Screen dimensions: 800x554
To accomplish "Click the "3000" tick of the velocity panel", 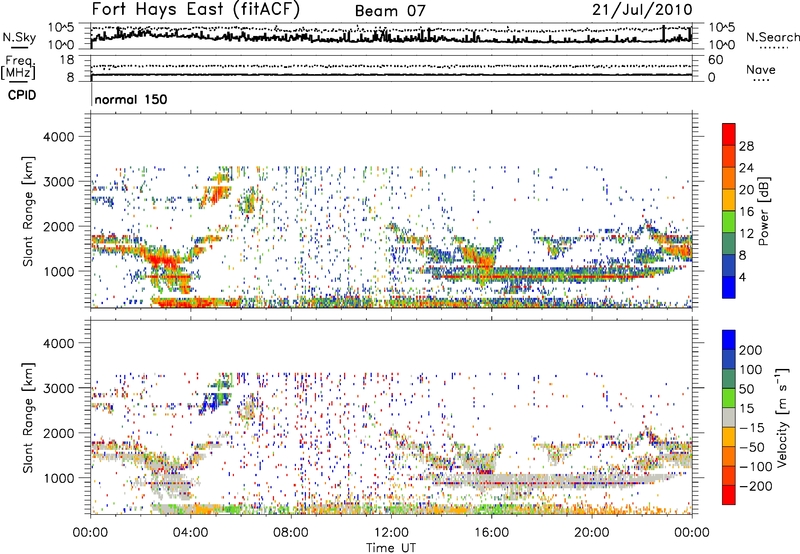I will pos(58,388).
